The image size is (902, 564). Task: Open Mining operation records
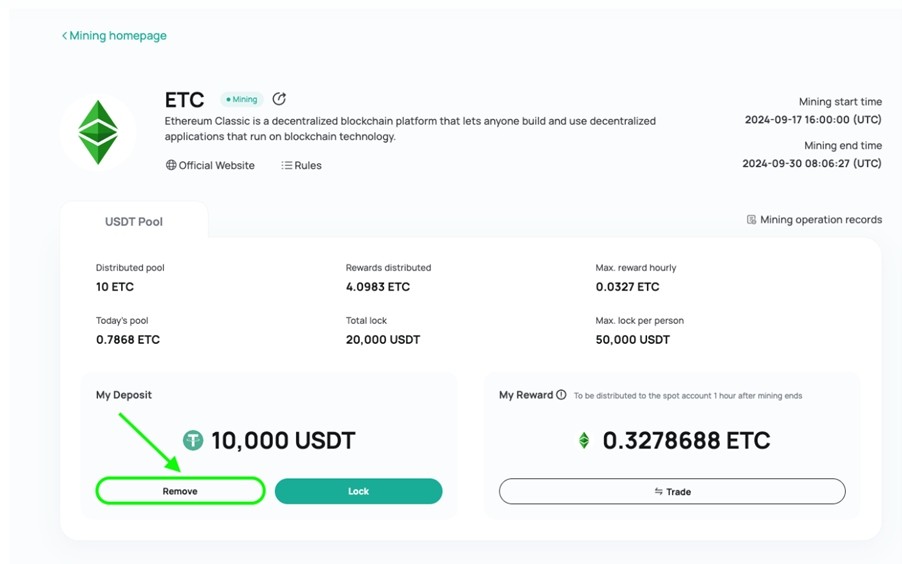[814, 220]
